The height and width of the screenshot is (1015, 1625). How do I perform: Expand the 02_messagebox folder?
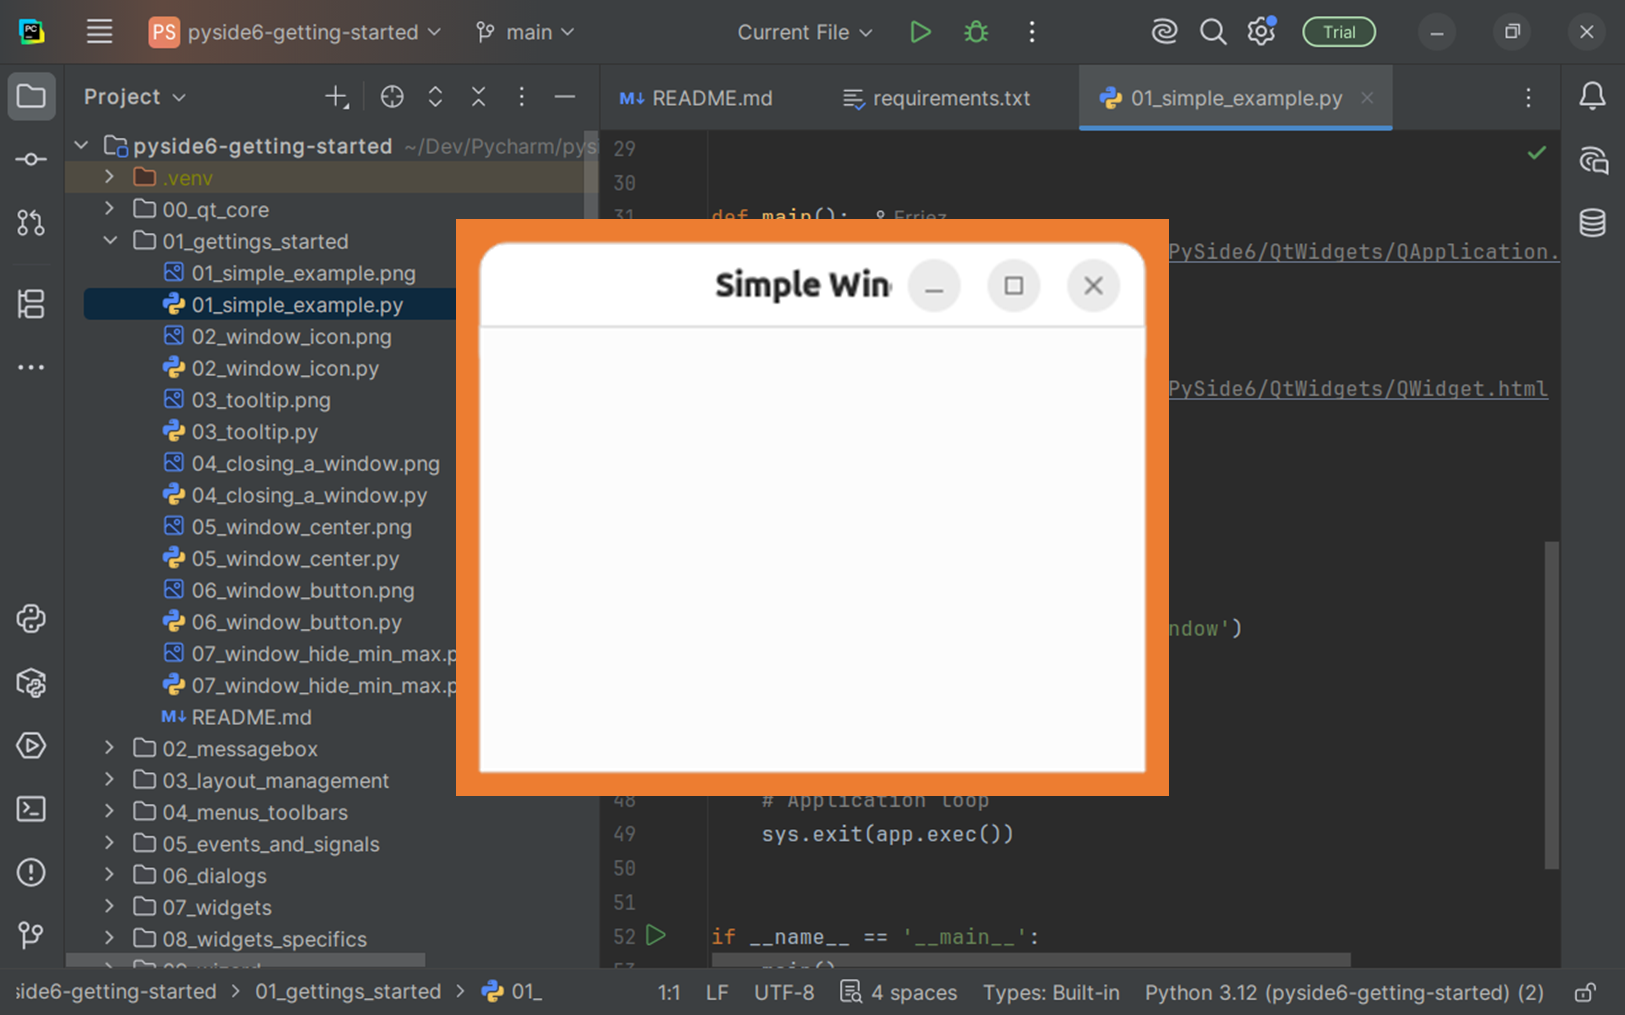click(x=110, y=748)
